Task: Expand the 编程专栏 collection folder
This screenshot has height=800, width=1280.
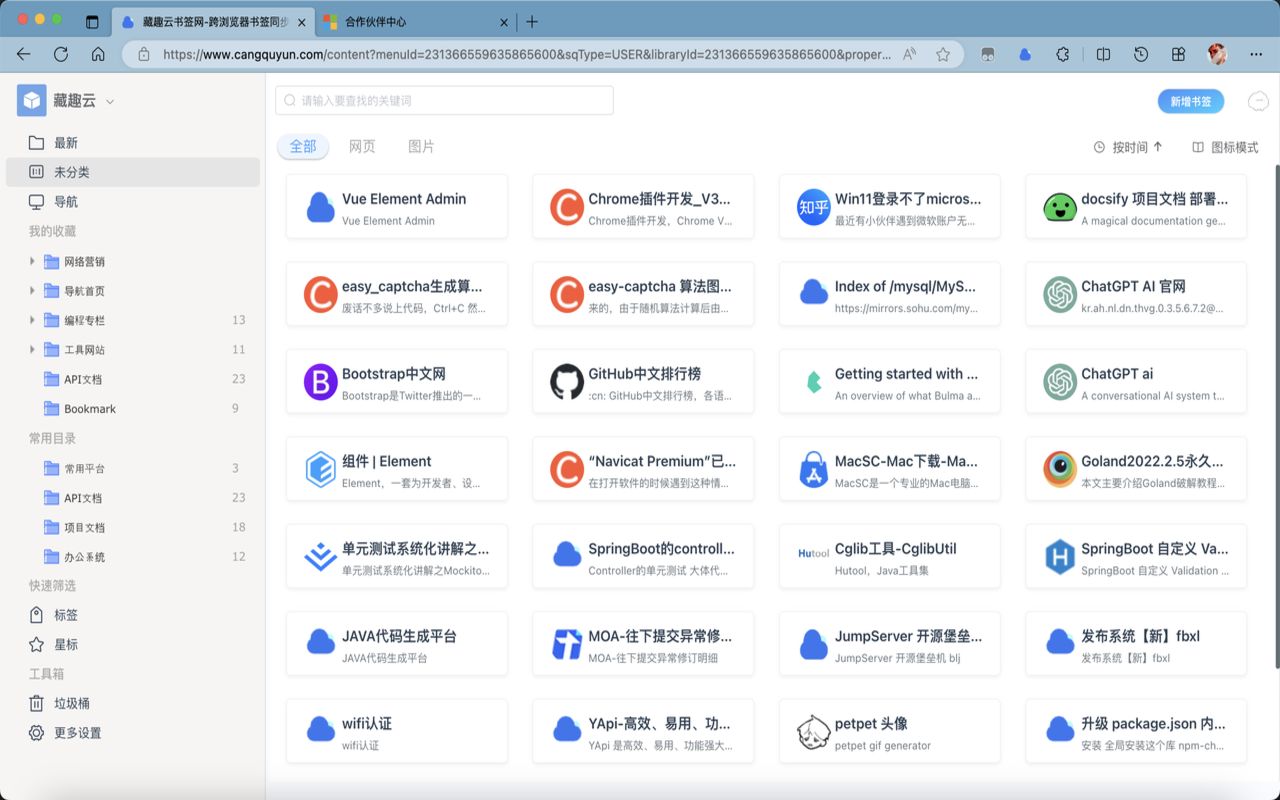Action: tap(34, 320)
